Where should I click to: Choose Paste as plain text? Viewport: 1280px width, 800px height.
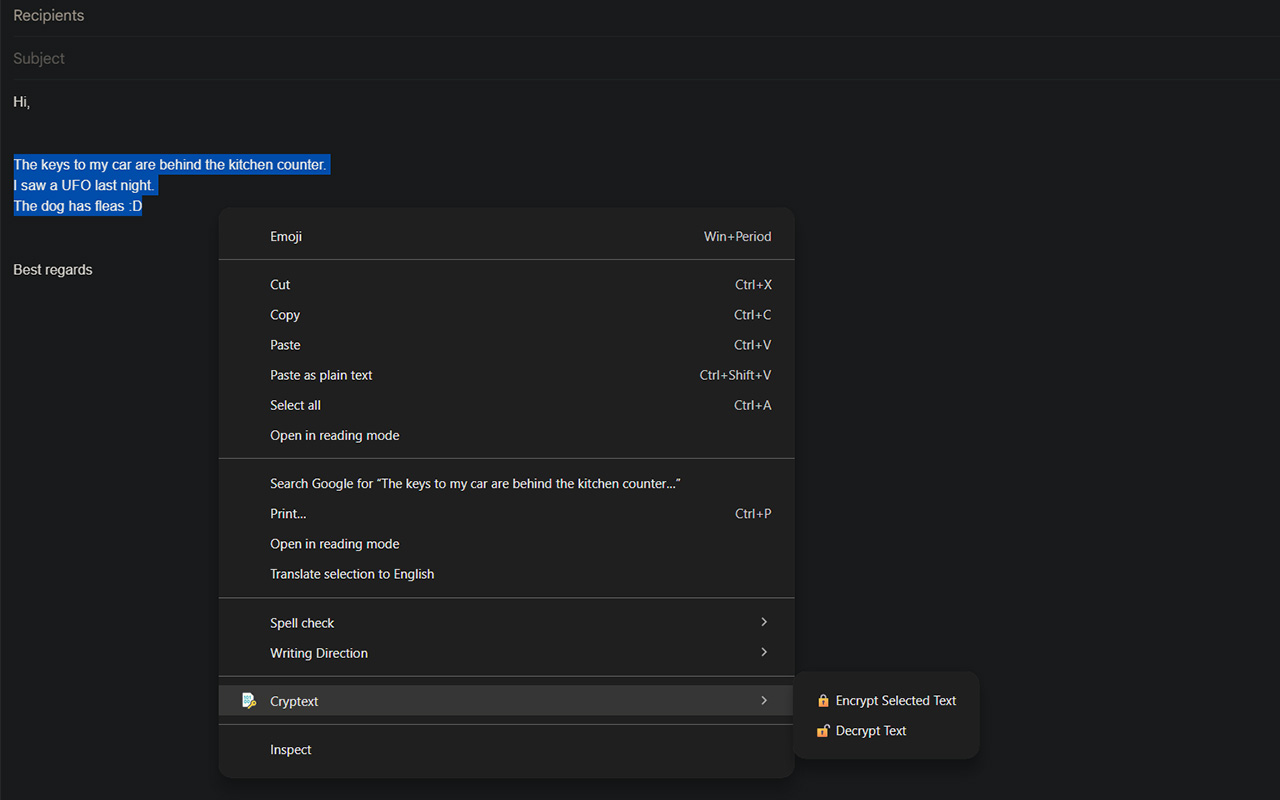click(x=506, y=375)
